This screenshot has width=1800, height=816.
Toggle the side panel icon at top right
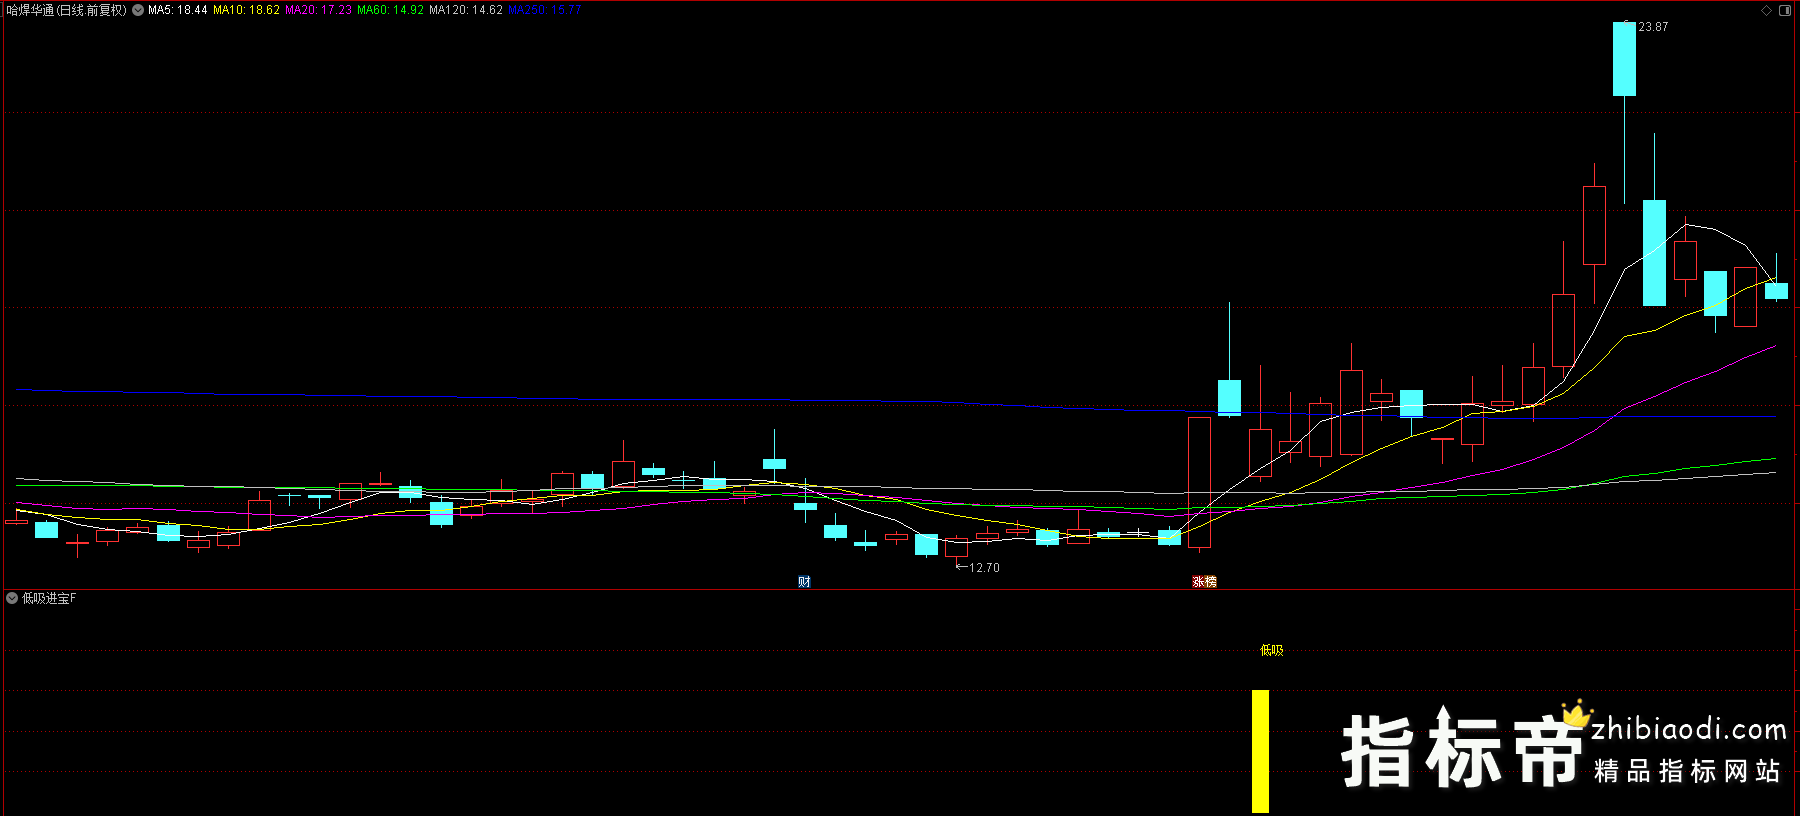1785,10
